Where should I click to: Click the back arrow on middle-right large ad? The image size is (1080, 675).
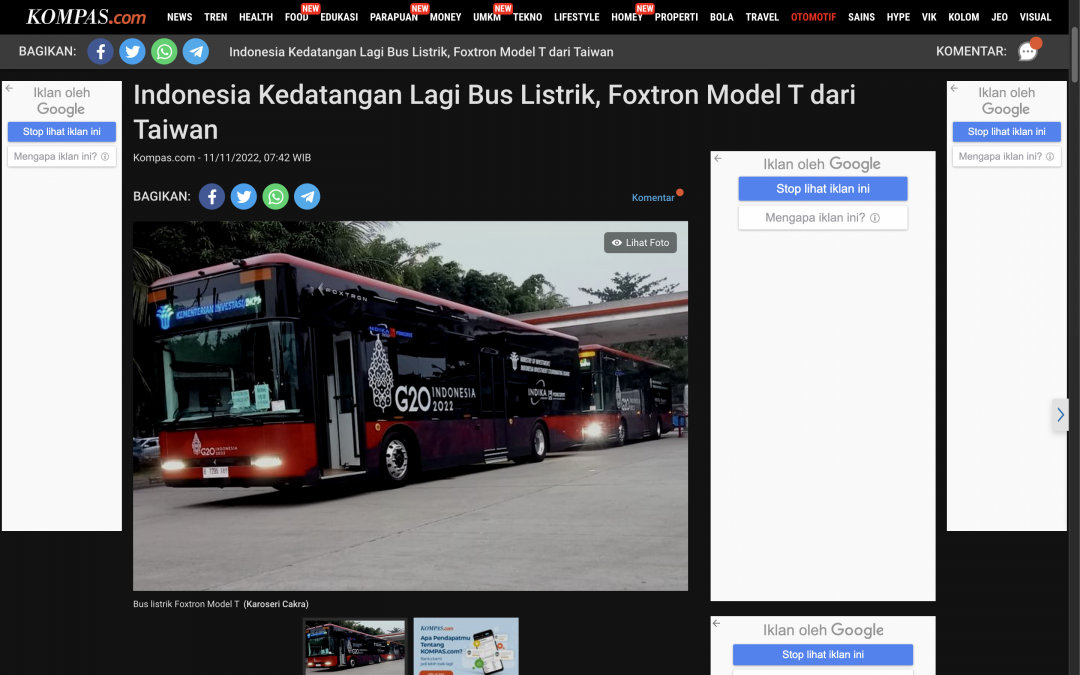click(x=718, y=158)
